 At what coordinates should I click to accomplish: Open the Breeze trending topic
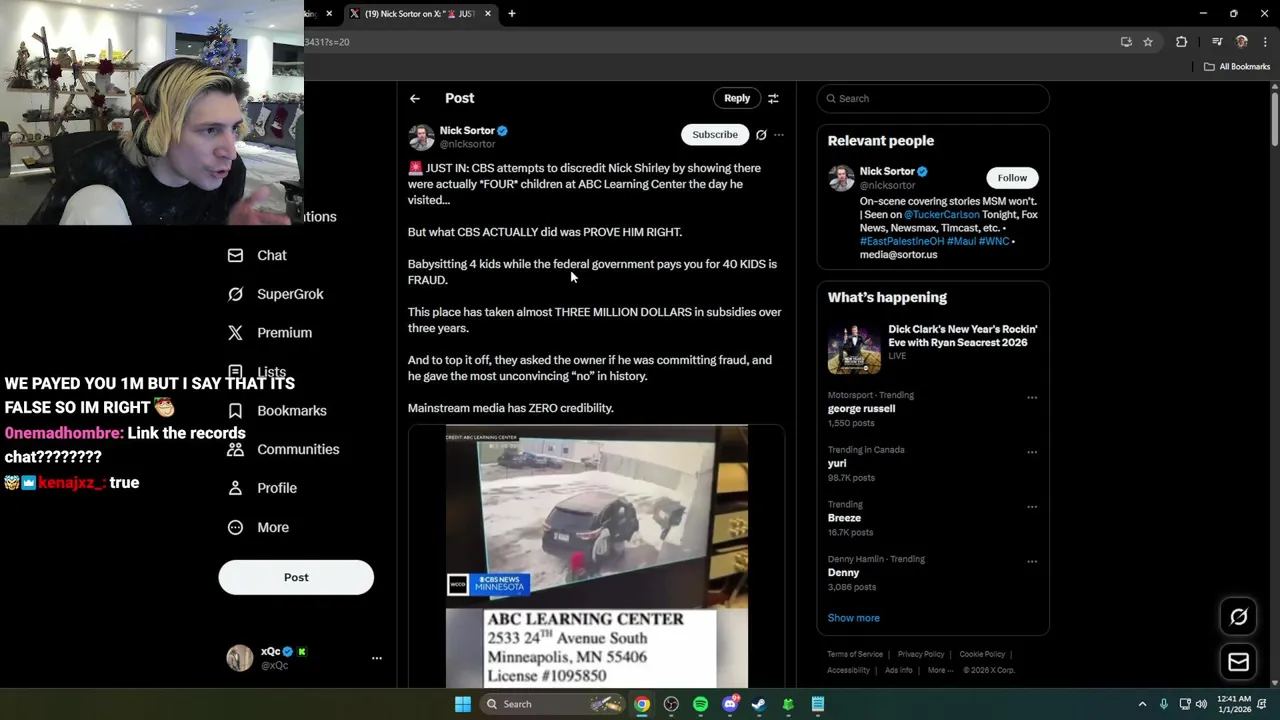pos(844,518)
